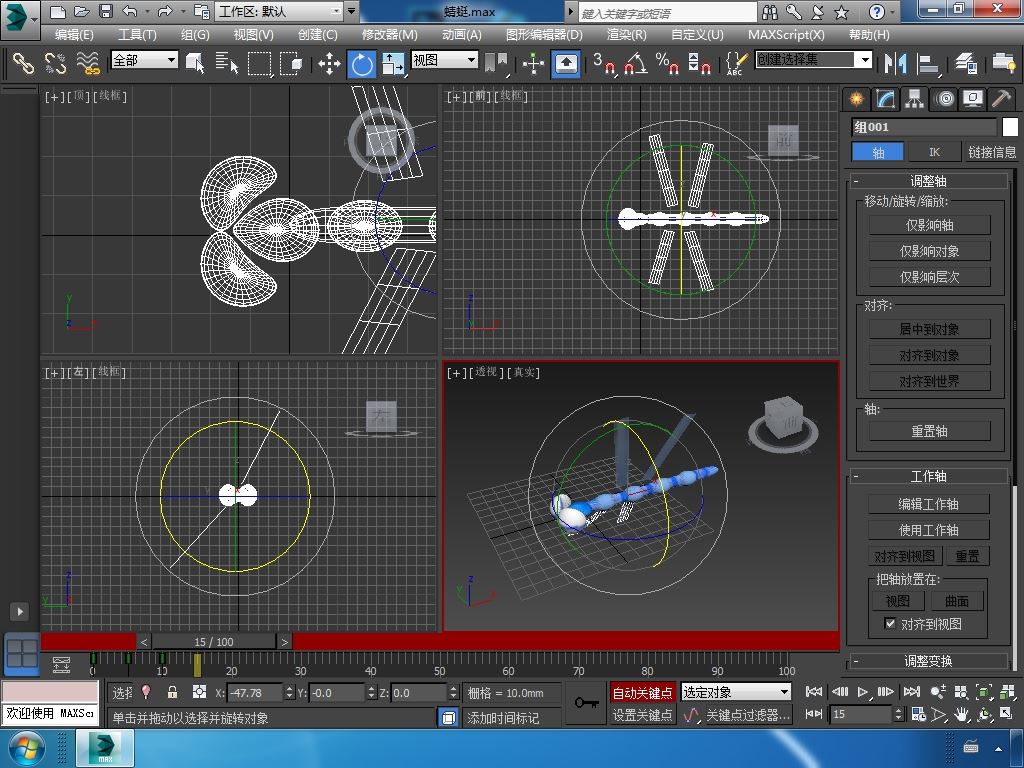Image resolution: width=1024 pixels, height=768 pixels.
Task: Collapse the 调整变换 rollout
Action: click(928, 661)
